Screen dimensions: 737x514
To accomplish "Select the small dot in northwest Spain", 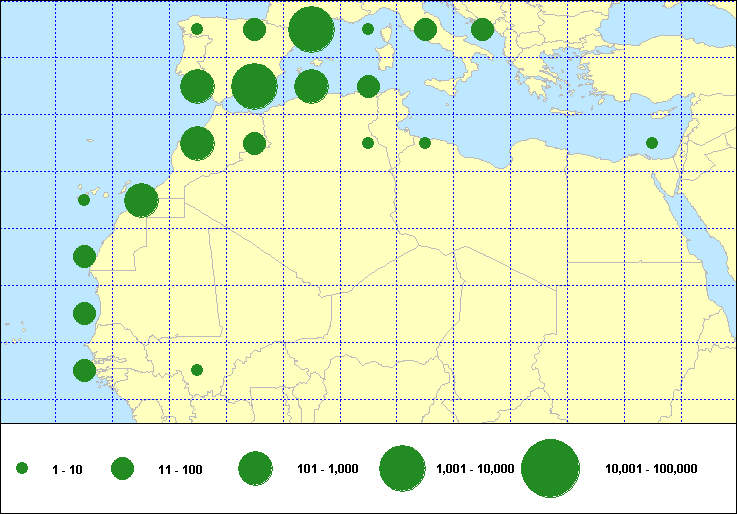I will [197, 29].
